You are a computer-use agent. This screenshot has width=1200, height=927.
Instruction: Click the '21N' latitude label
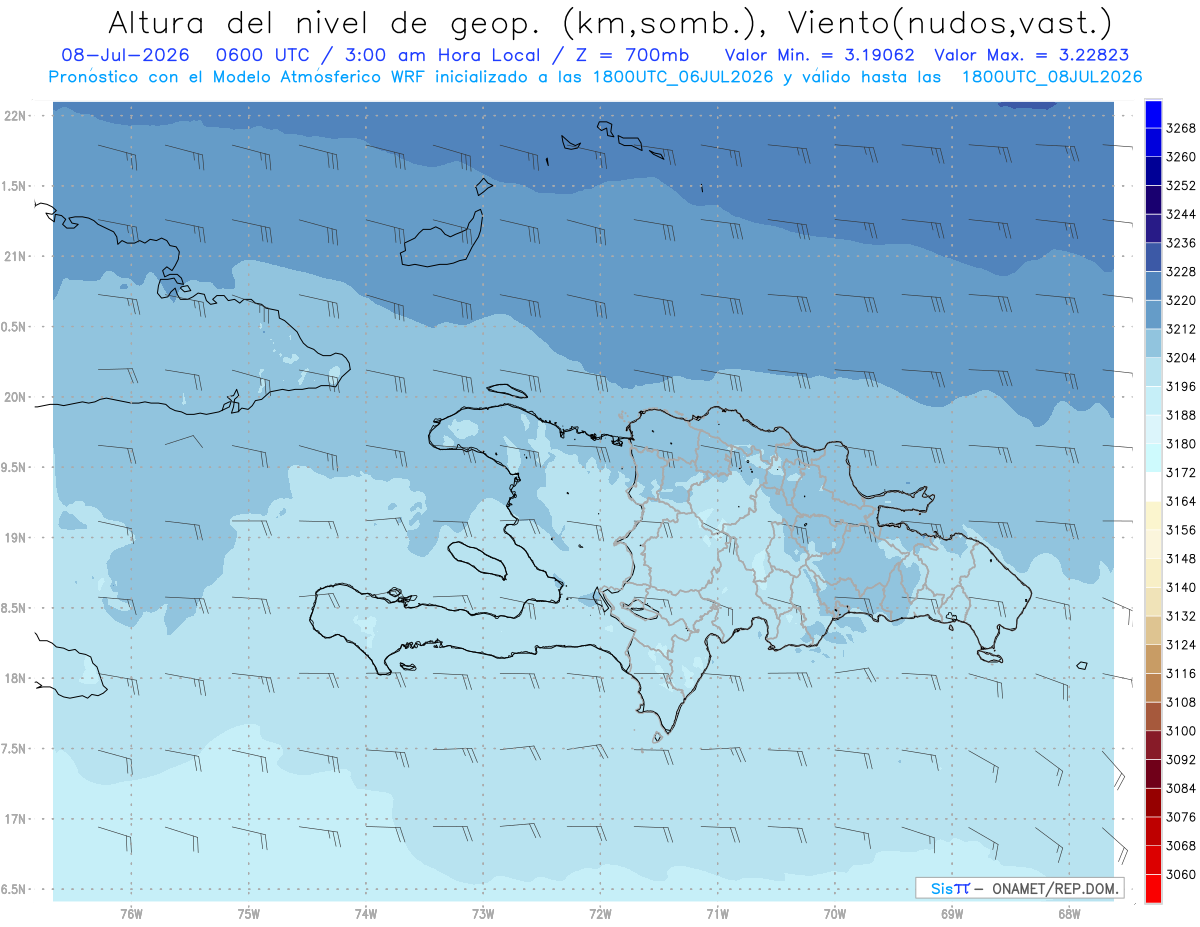click(15, 257)
